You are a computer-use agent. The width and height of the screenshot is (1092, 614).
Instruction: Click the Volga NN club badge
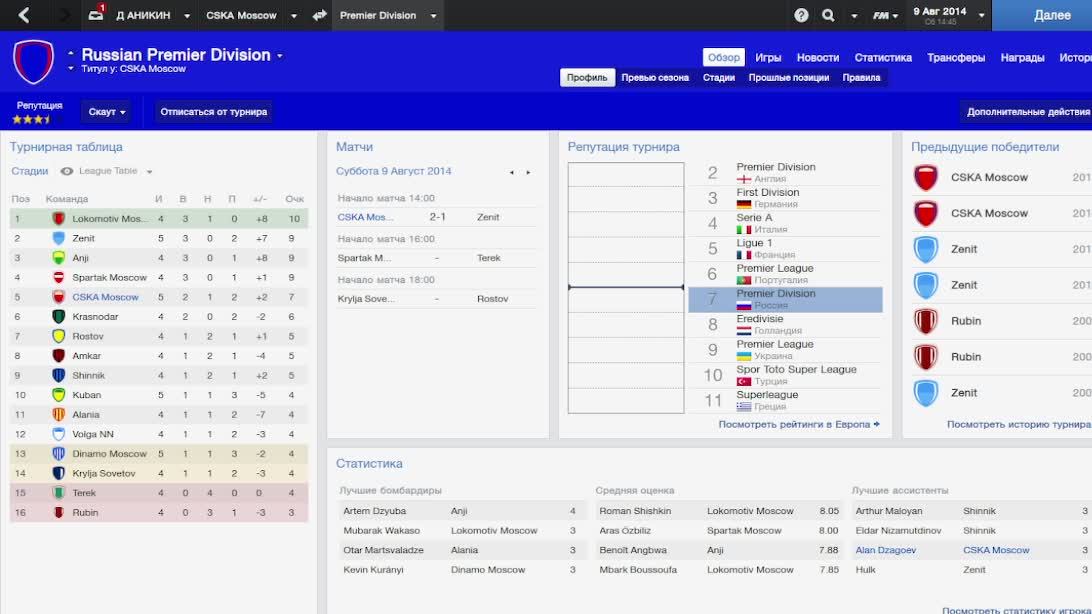point(58,434)
